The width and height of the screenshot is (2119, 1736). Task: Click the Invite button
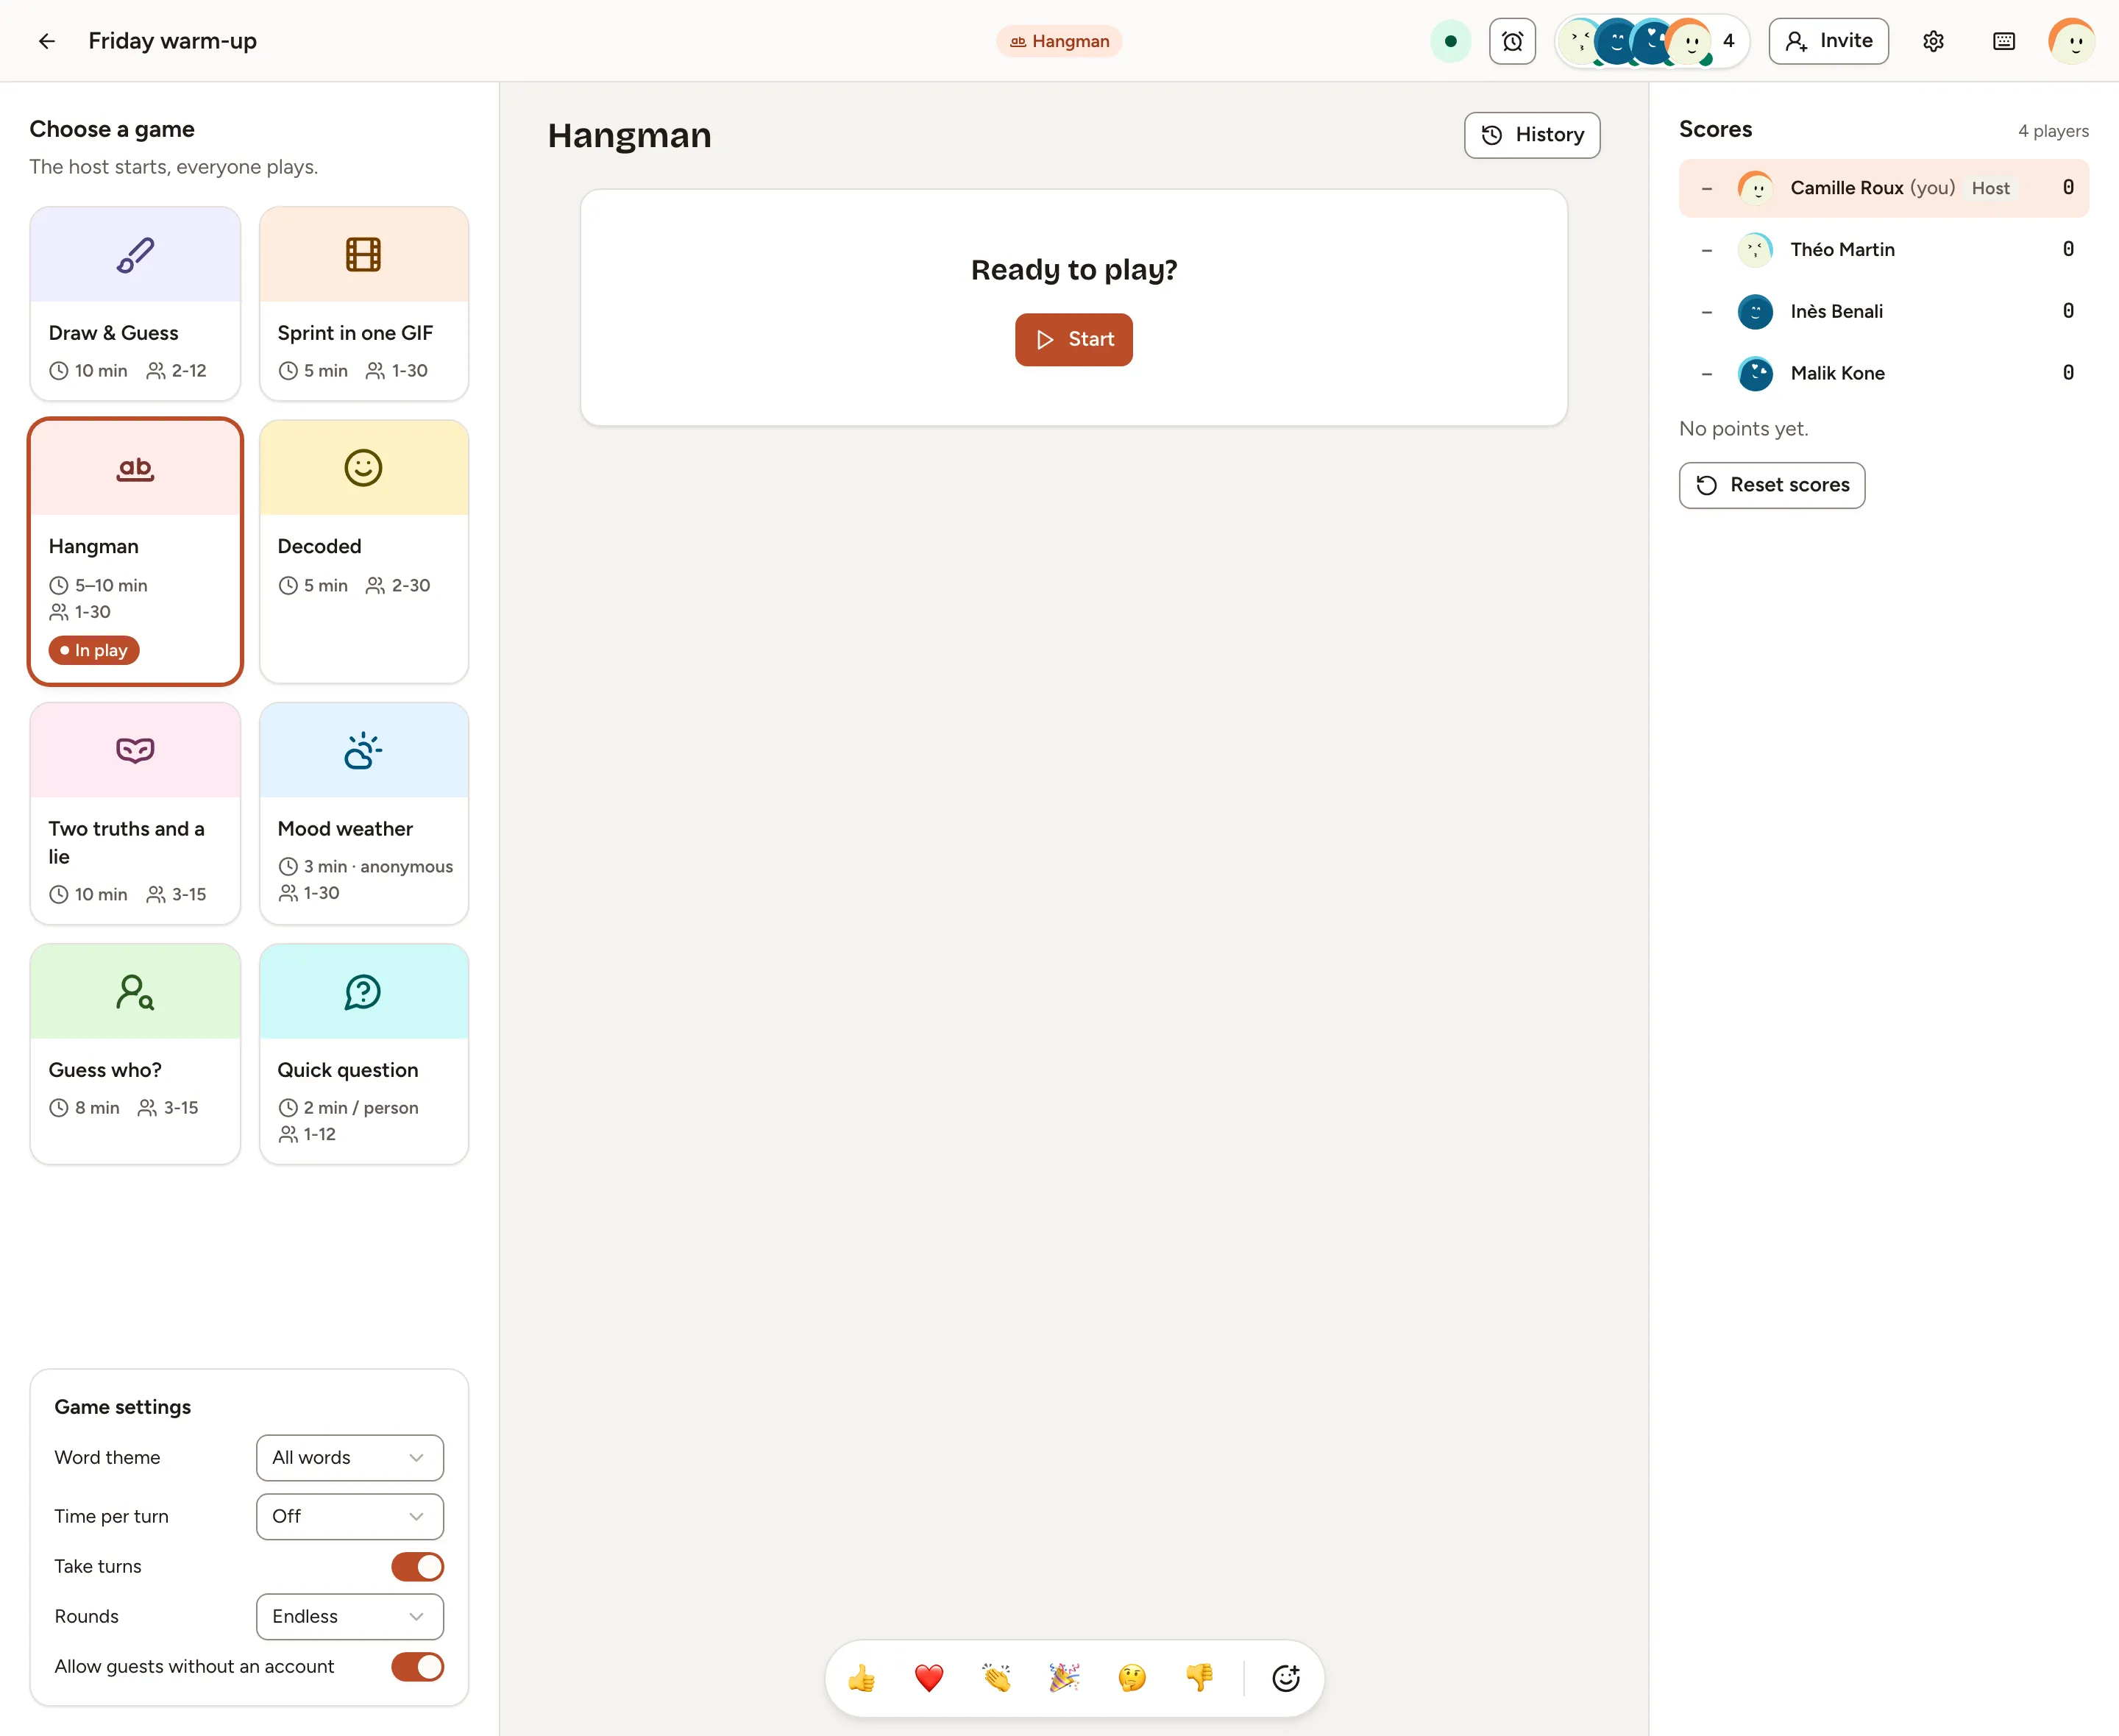(x=1828, y=41)
